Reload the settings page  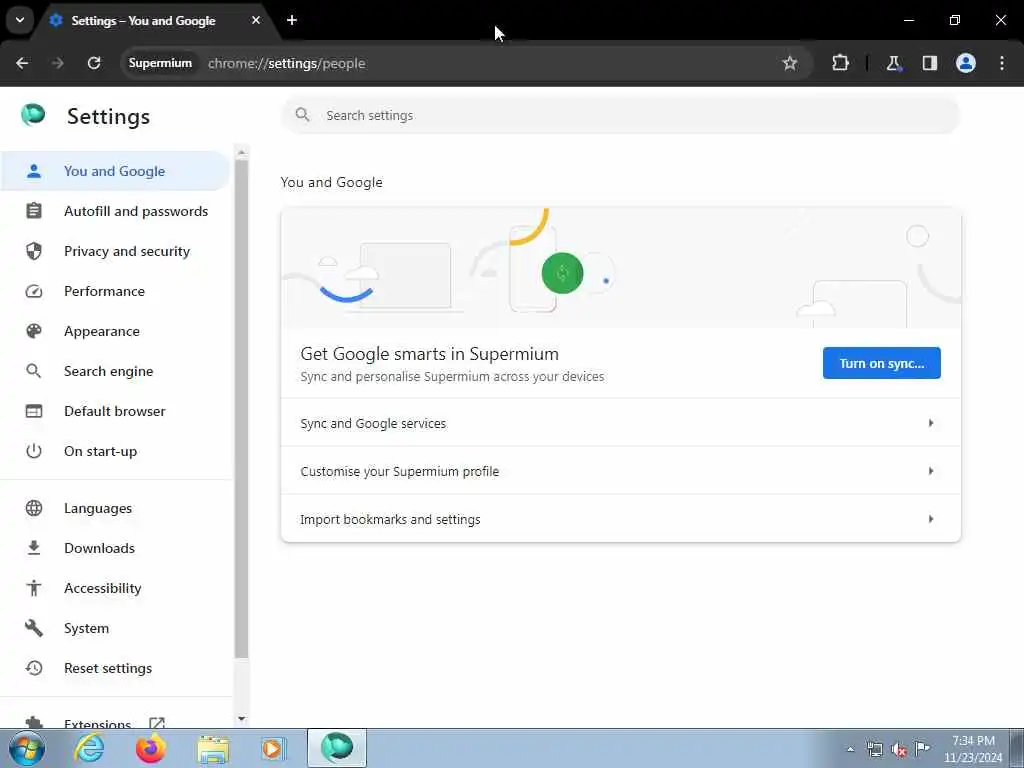point(94,63)
